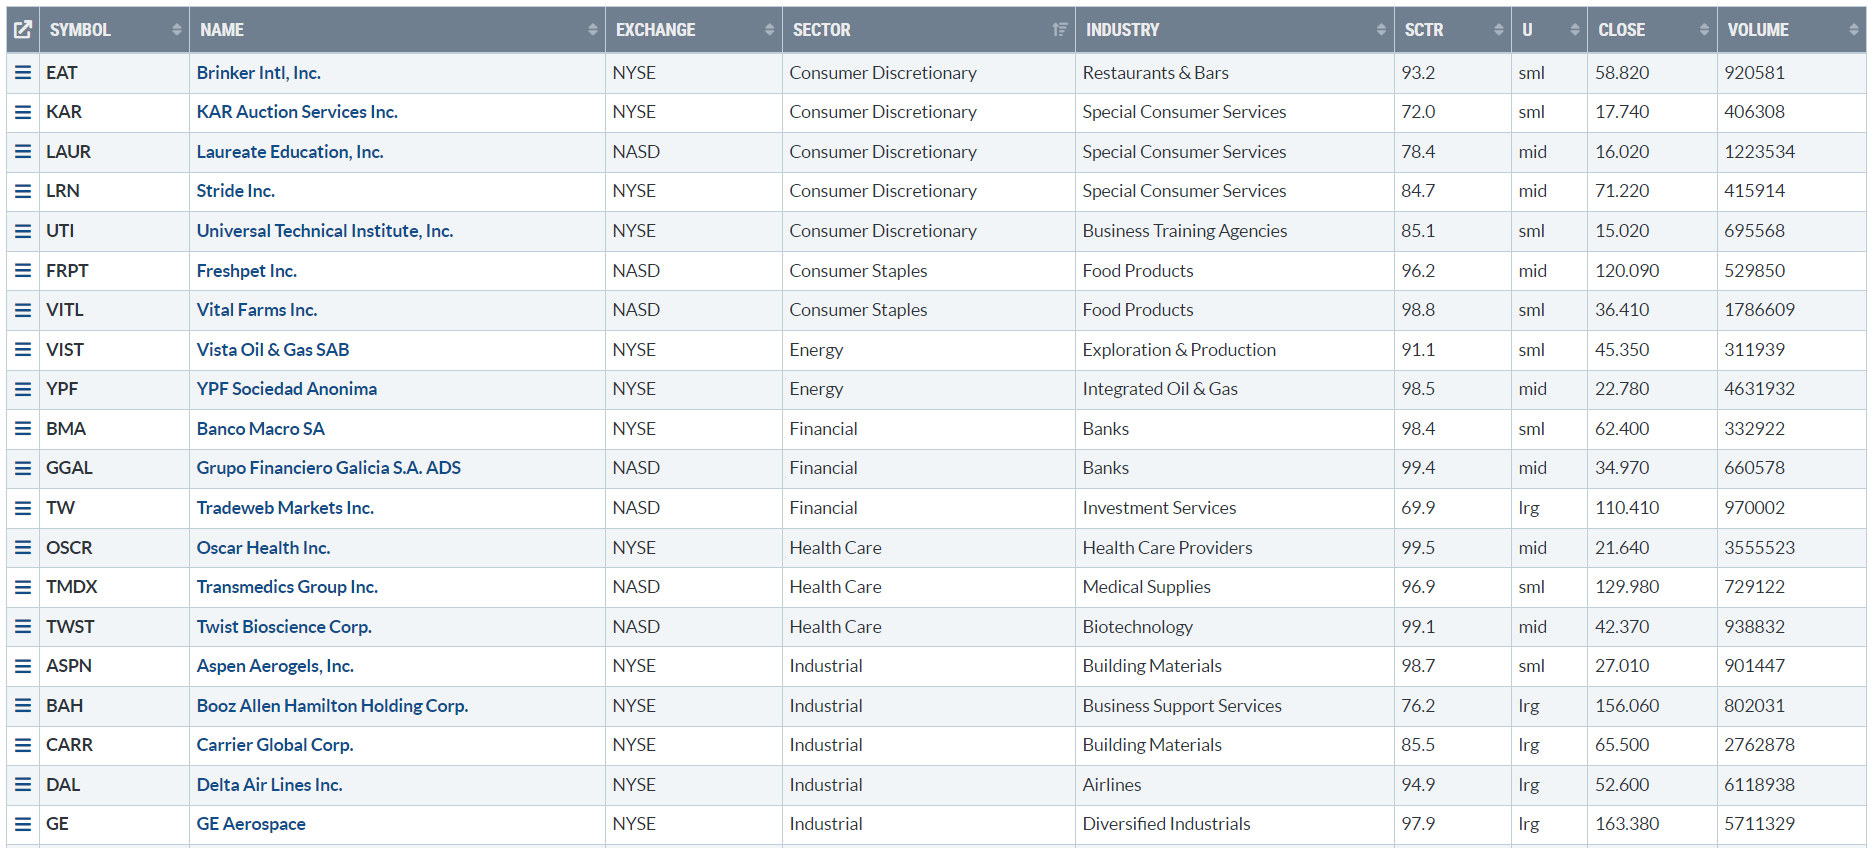
Task: Open the row menu icon for TW
Action: tap(23, 508)
